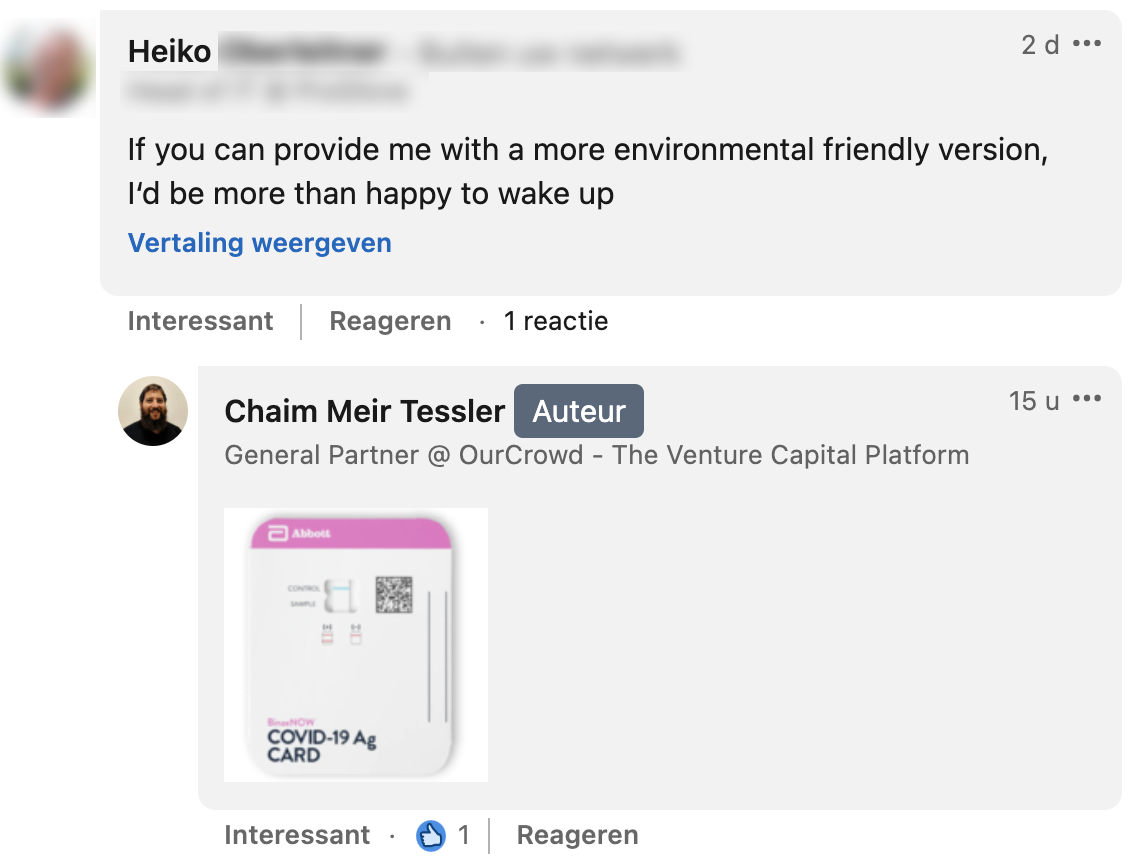Click the 2 d timestamp
This screenshot has height=868, width=1136.
point(1040,45)
